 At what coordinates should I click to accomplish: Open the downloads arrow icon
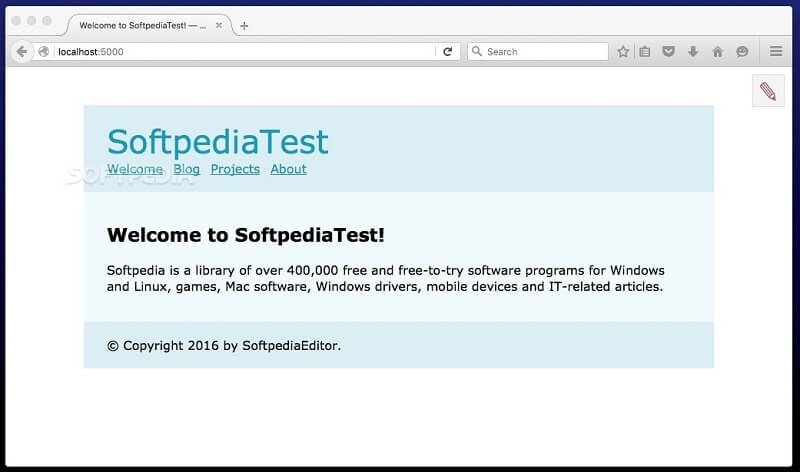[693, 52]
